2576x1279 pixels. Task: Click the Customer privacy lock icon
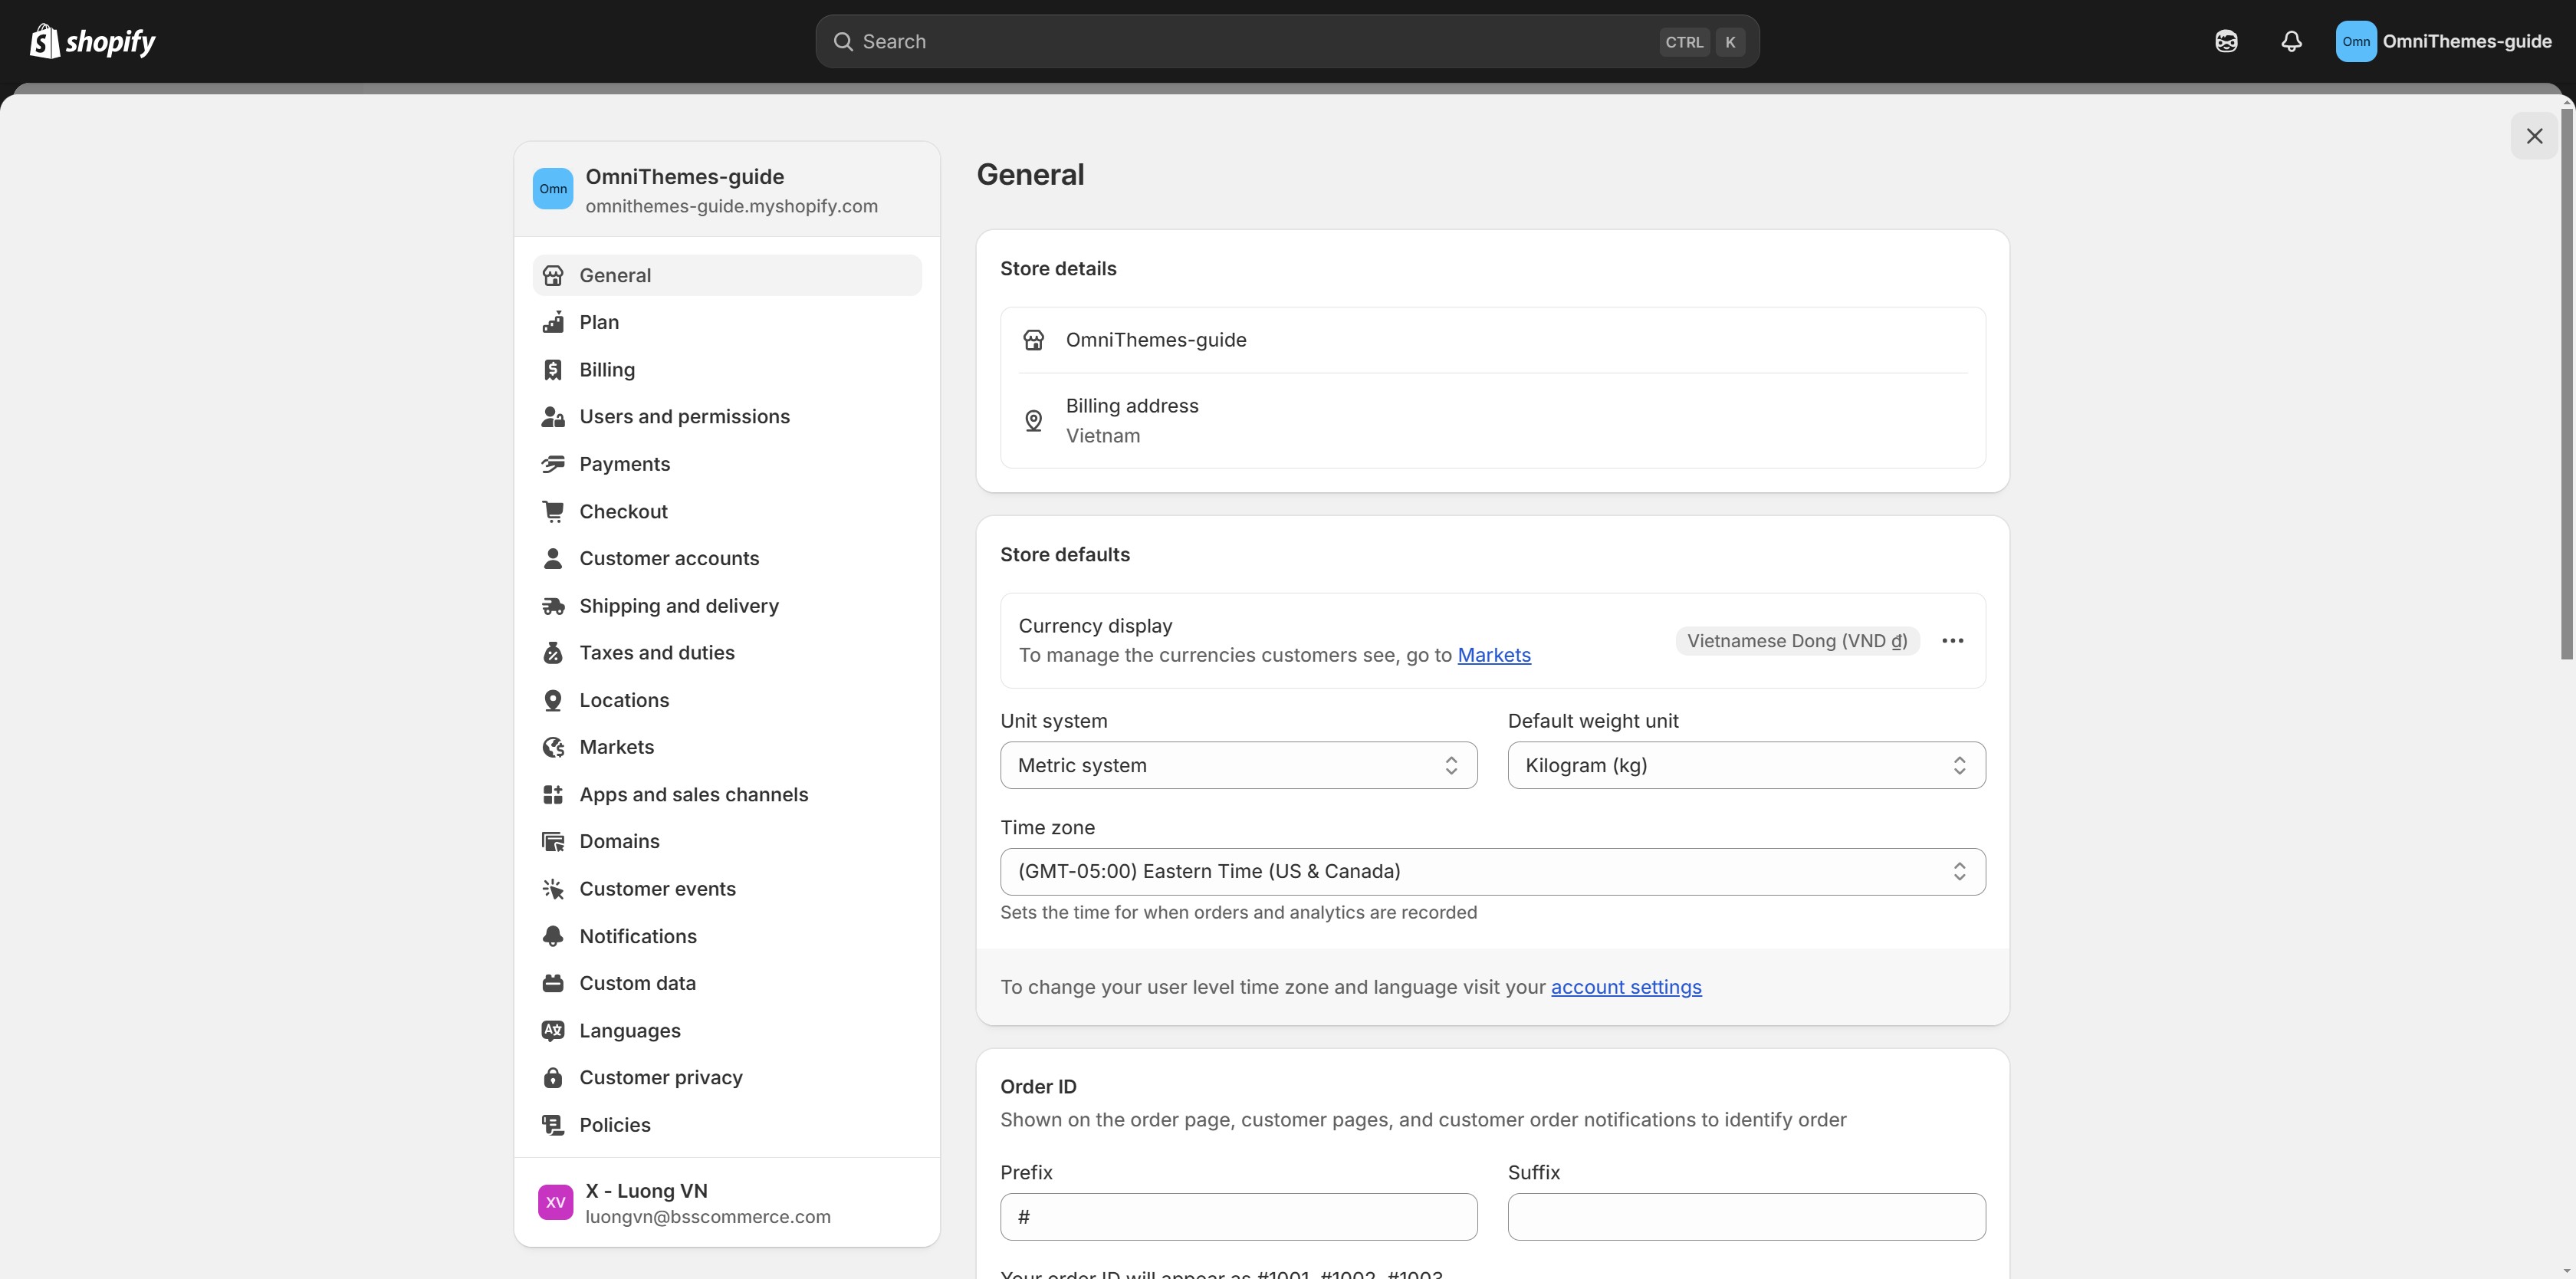point(553,1078)
